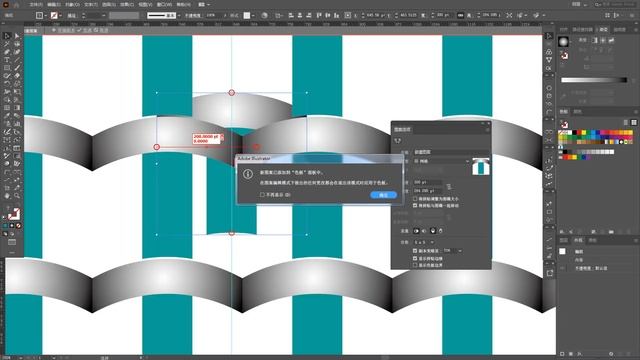Tick the "不再显示" checkbox in dialog
Viewport: 640px width, 360px height.
click(262, 195)
